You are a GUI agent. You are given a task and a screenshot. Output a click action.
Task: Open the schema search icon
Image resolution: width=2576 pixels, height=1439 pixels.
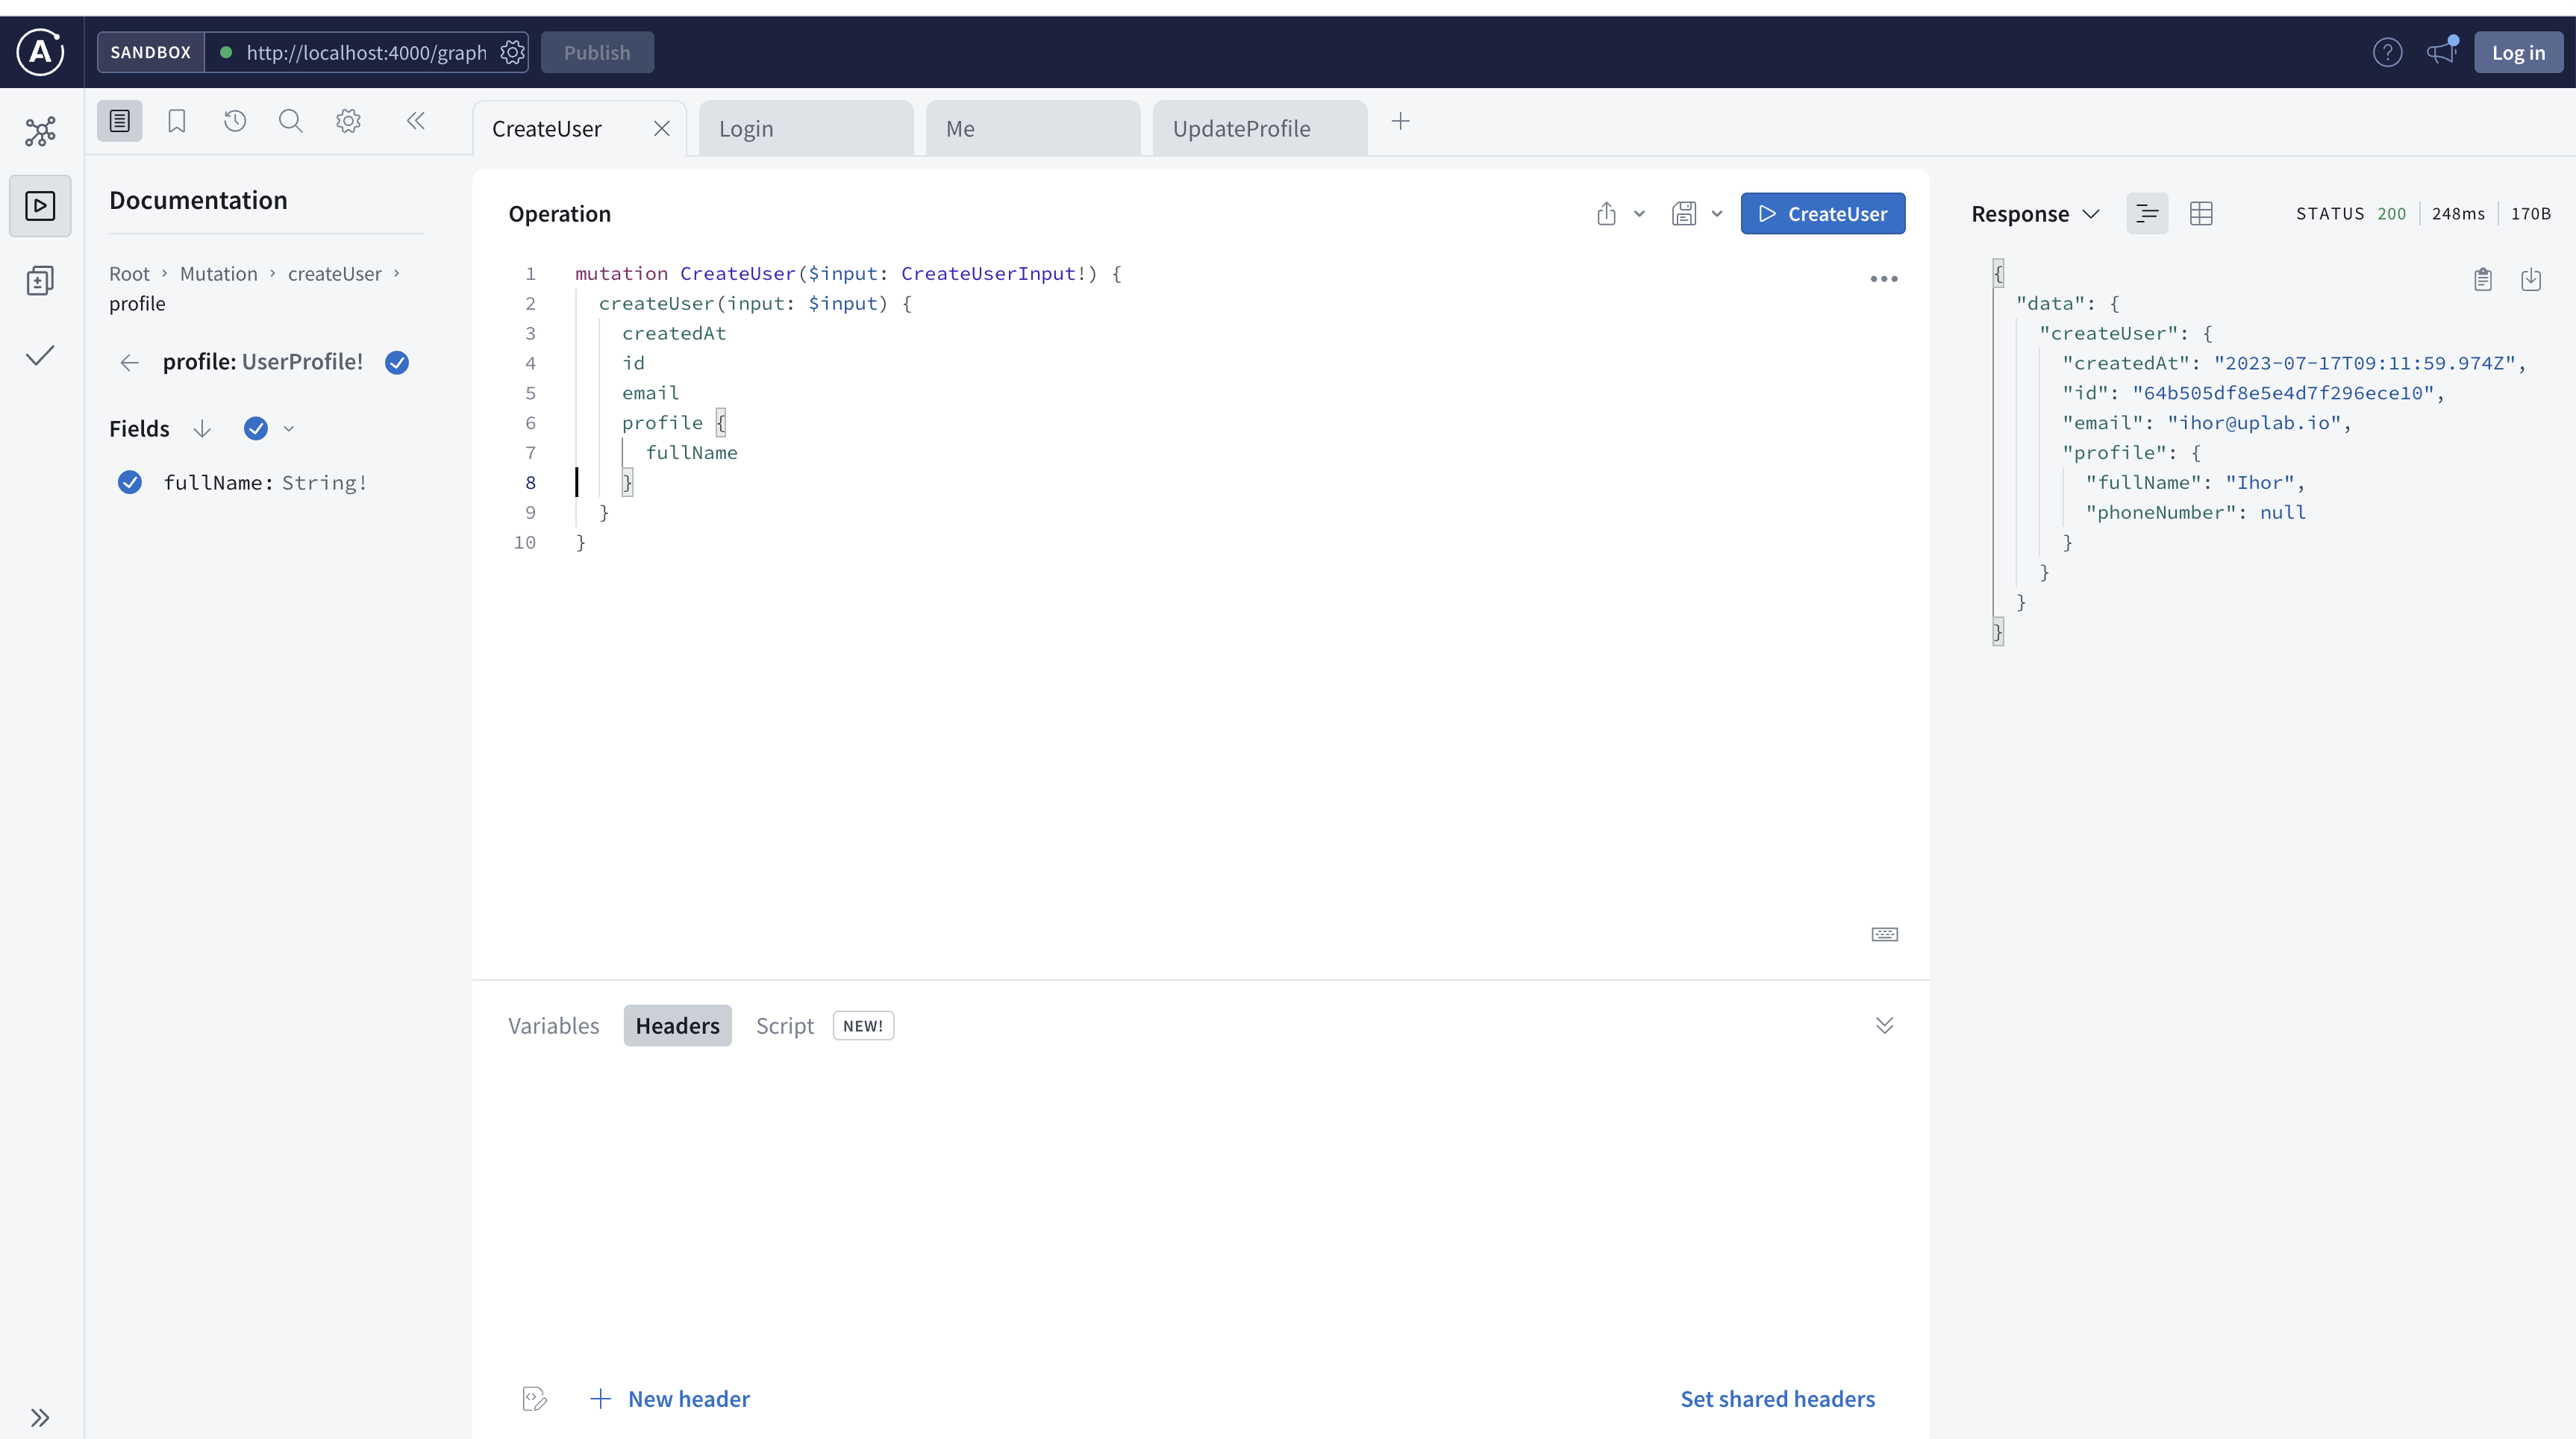pos(291,121)
